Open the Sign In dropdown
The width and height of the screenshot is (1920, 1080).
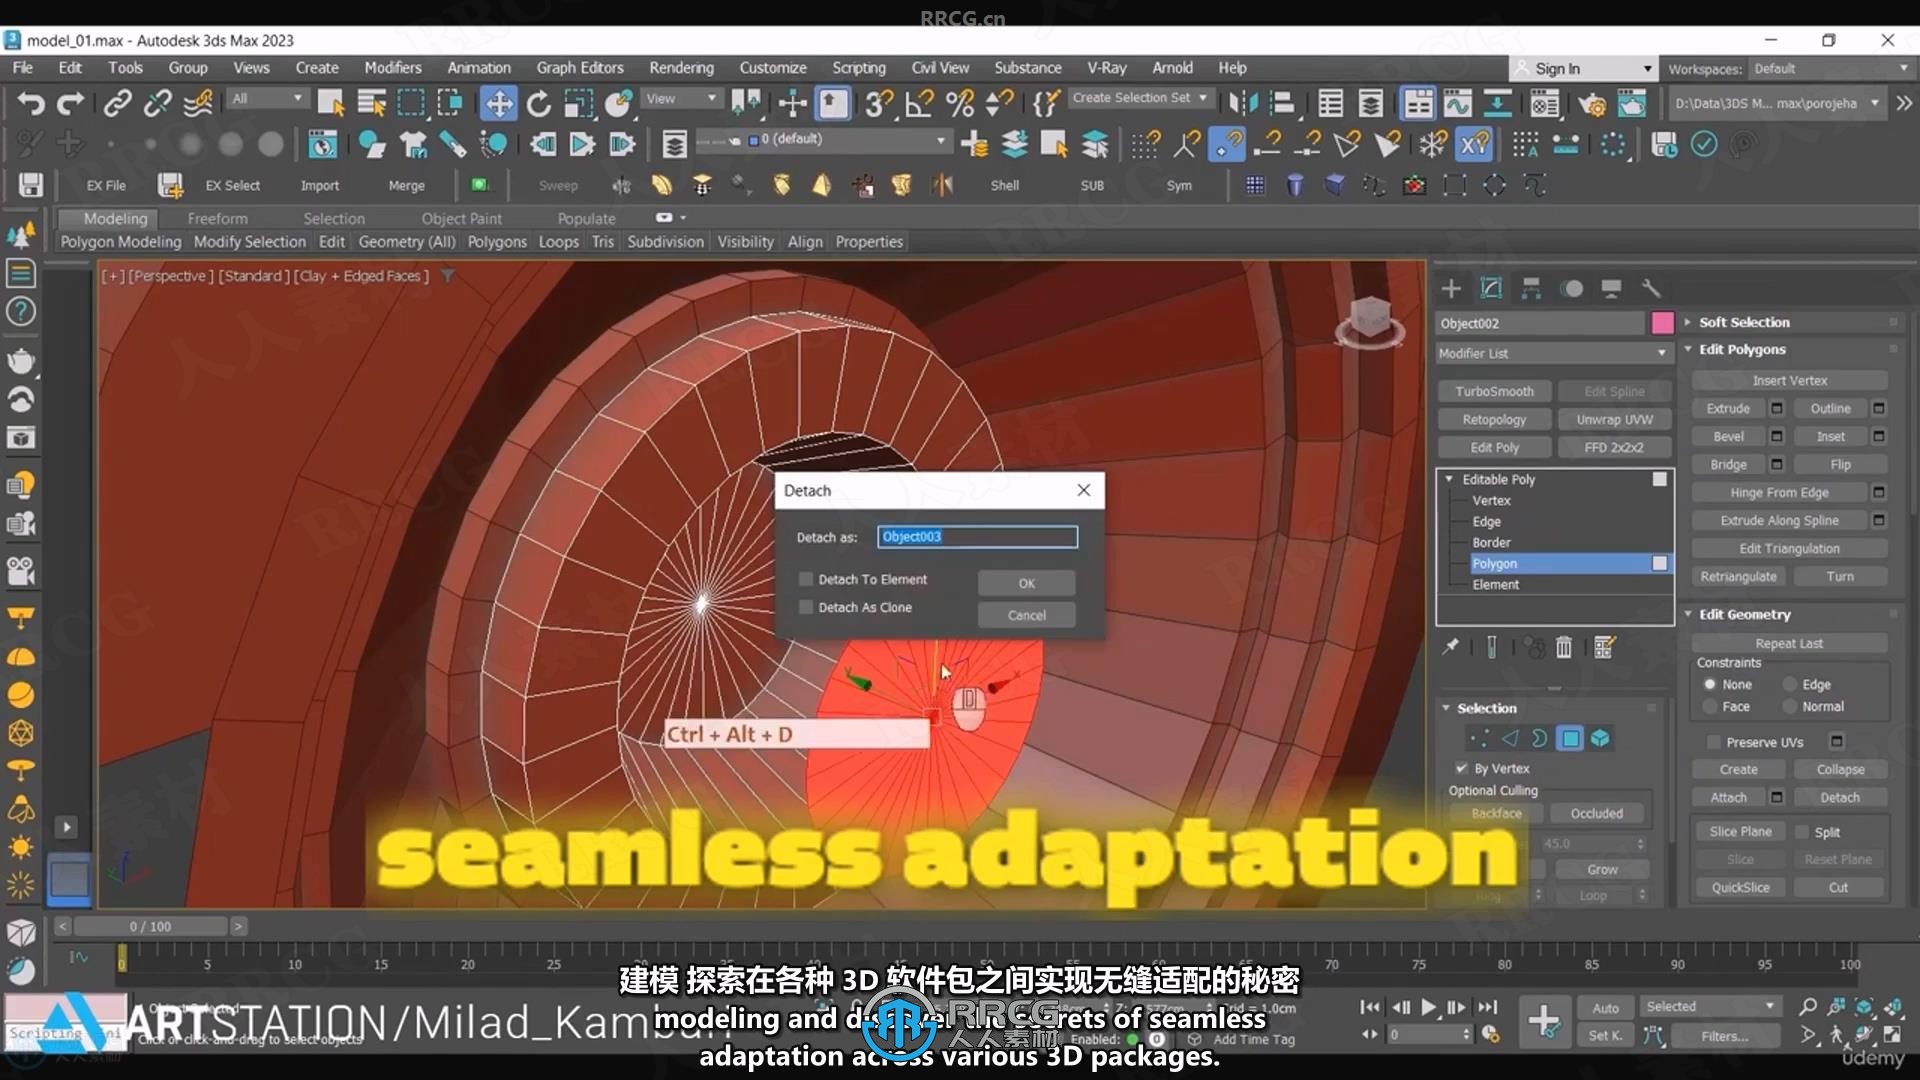(1582, 68)
